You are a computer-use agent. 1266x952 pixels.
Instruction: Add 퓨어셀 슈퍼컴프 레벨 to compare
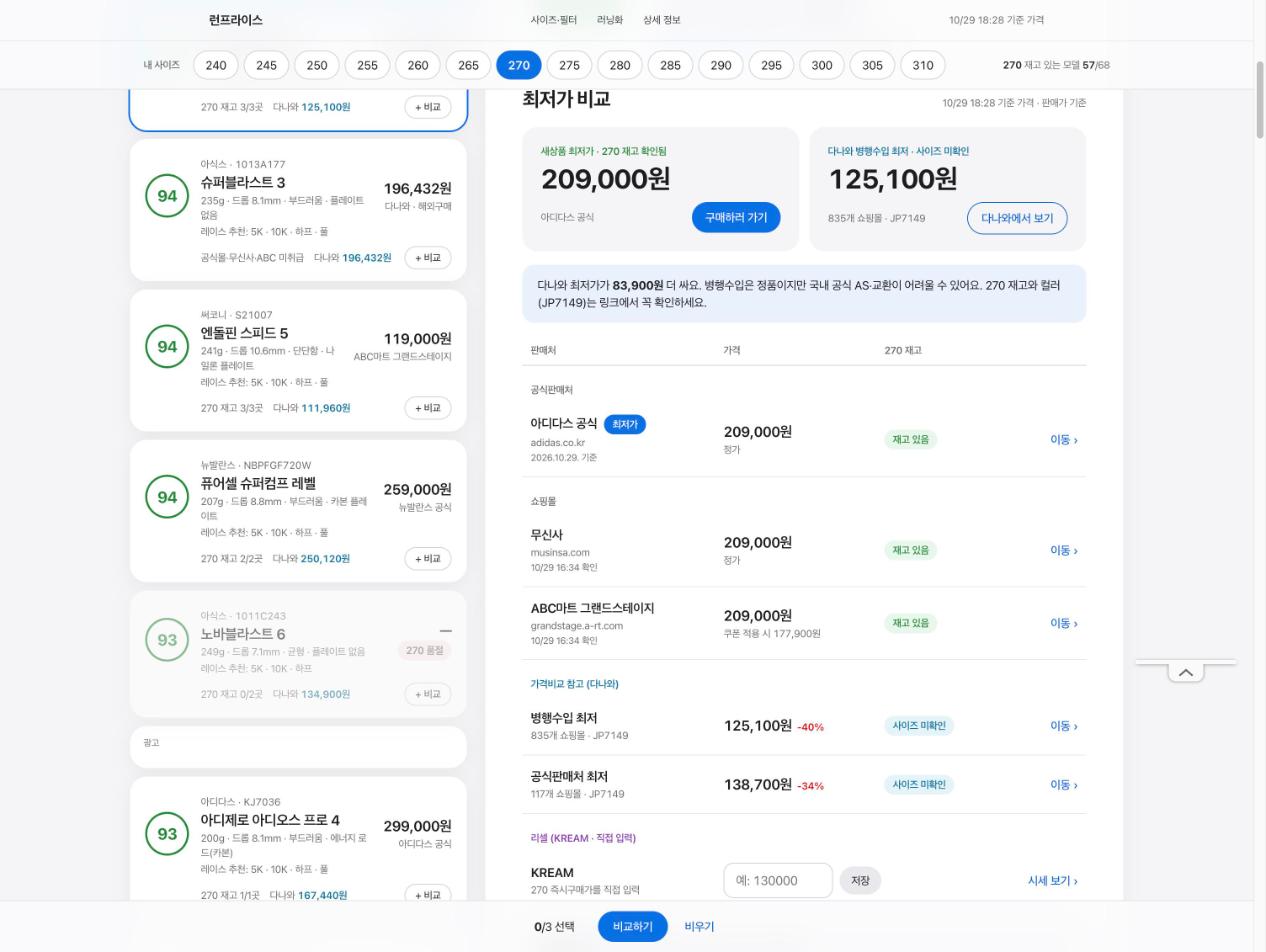coord(428,559)
